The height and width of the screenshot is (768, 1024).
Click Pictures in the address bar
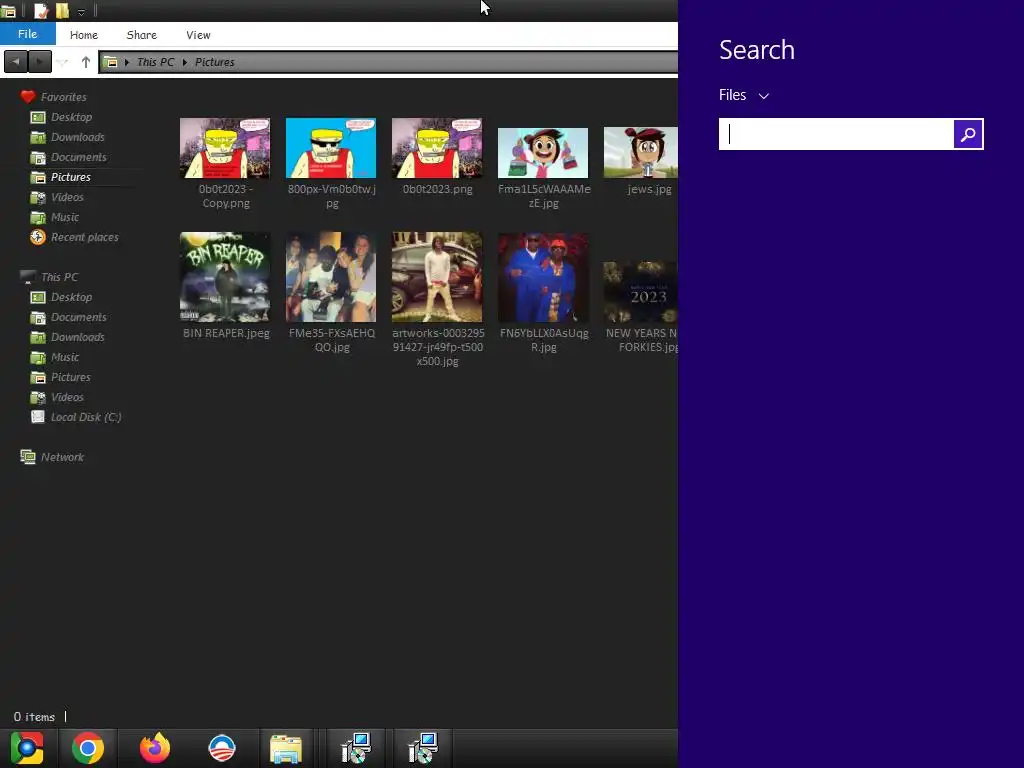tap(214, 62)
